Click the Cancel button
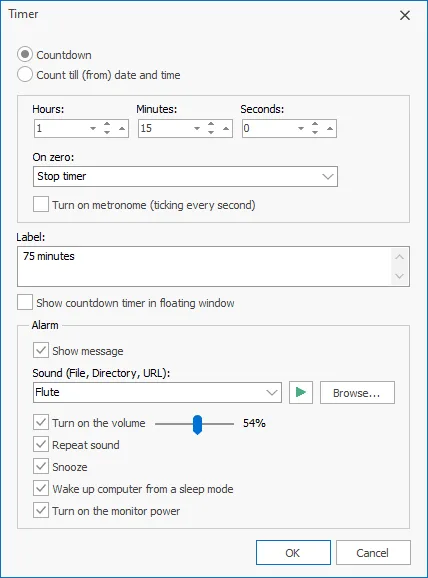 pyautogui.click(x=373, y=553)
